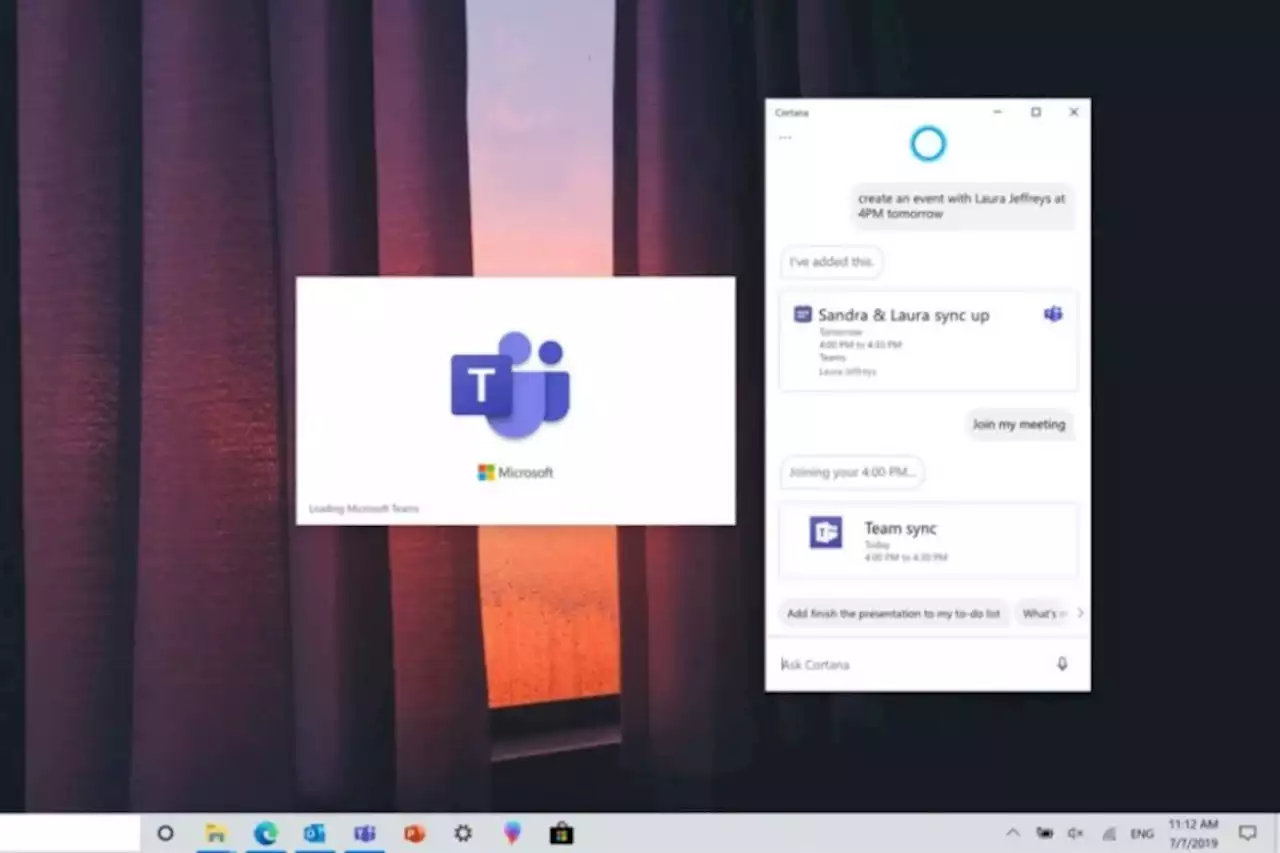Close the Cortana window
Image resolution: width=1280 pixels, height=853 pixels.
point(1074,112)
